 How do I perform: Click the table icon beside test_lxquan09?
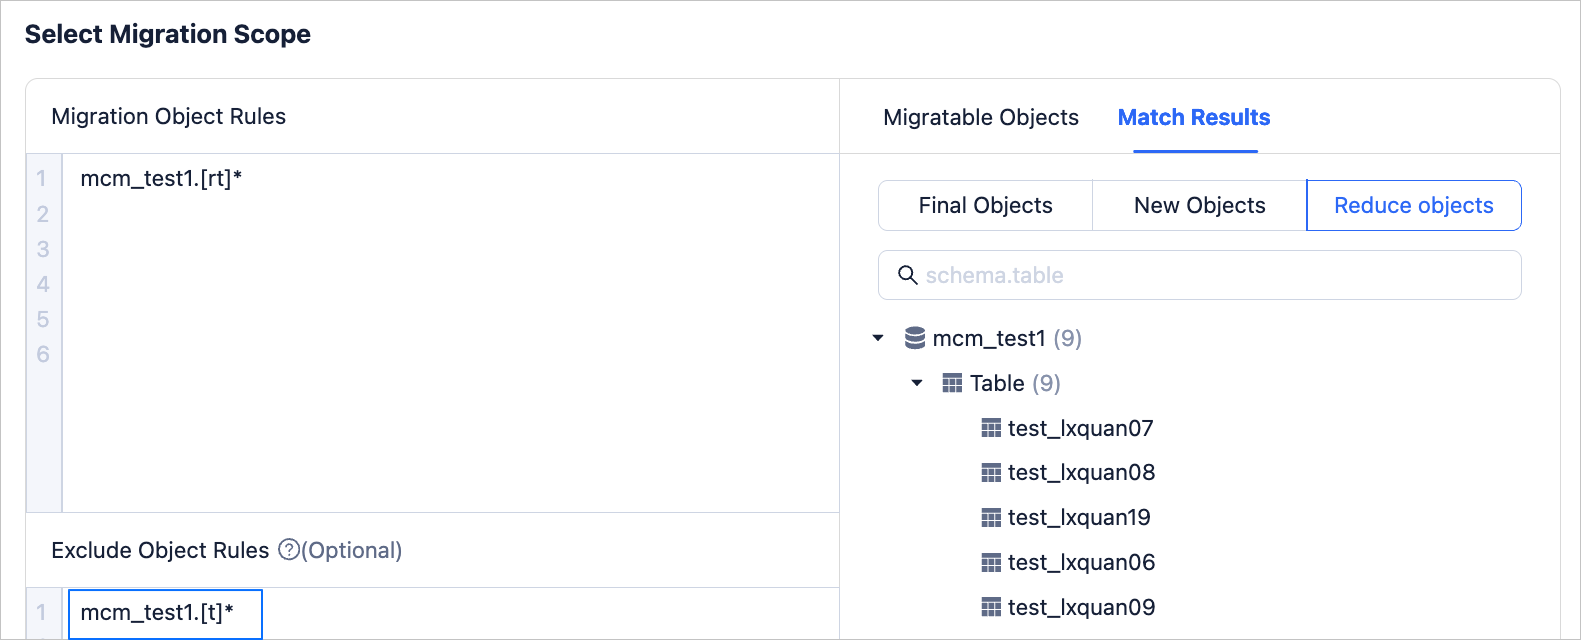[991, 607]
